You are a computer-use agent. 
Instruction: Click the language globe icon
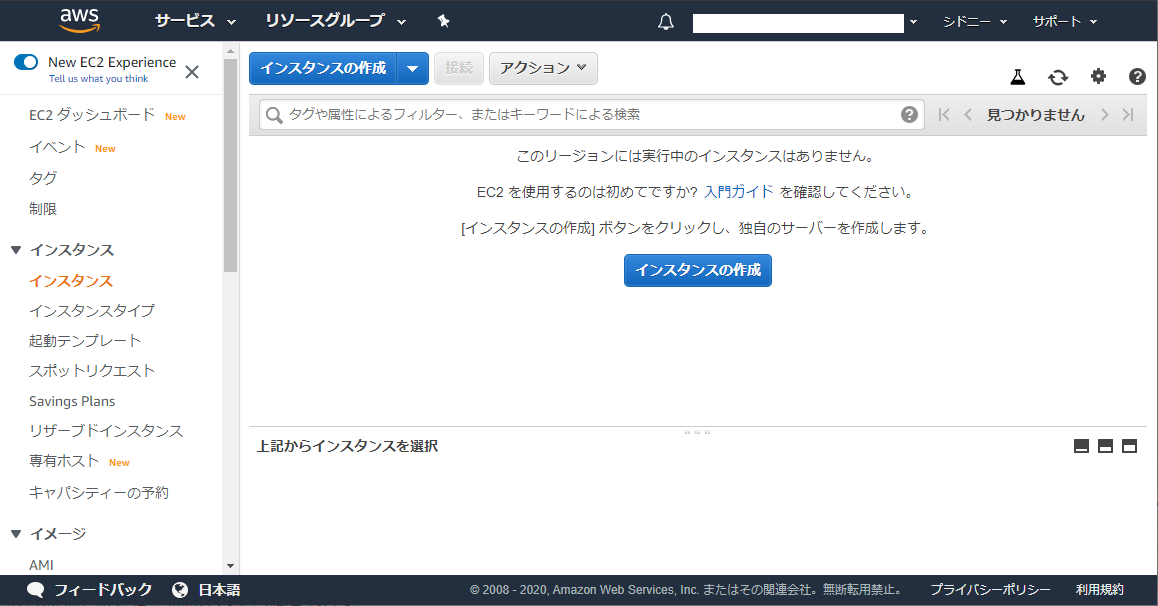pyautogui.click(x=179, y=590)
